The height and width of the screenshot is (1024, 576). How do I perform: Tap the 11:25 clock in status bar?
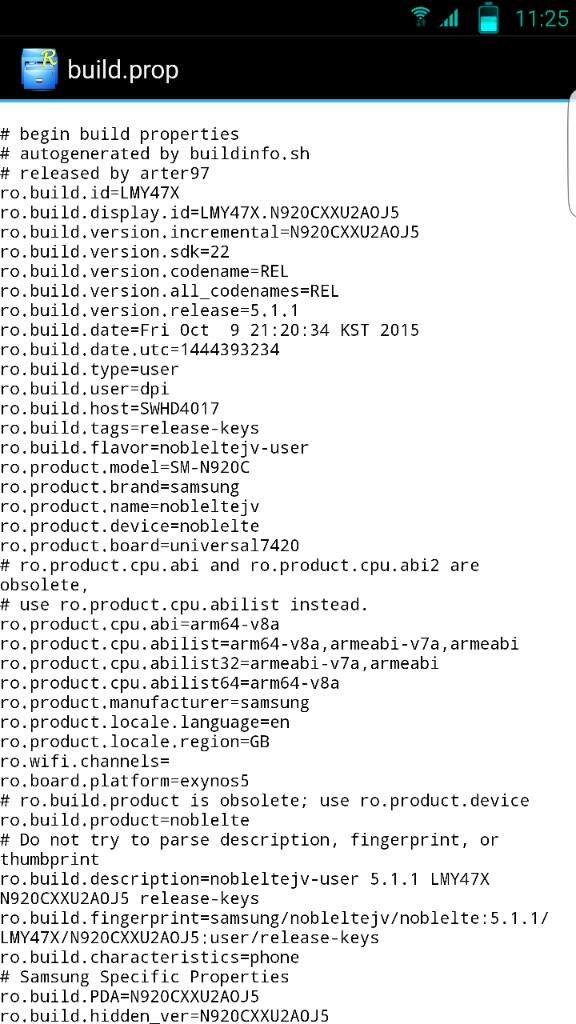(541, 18)
